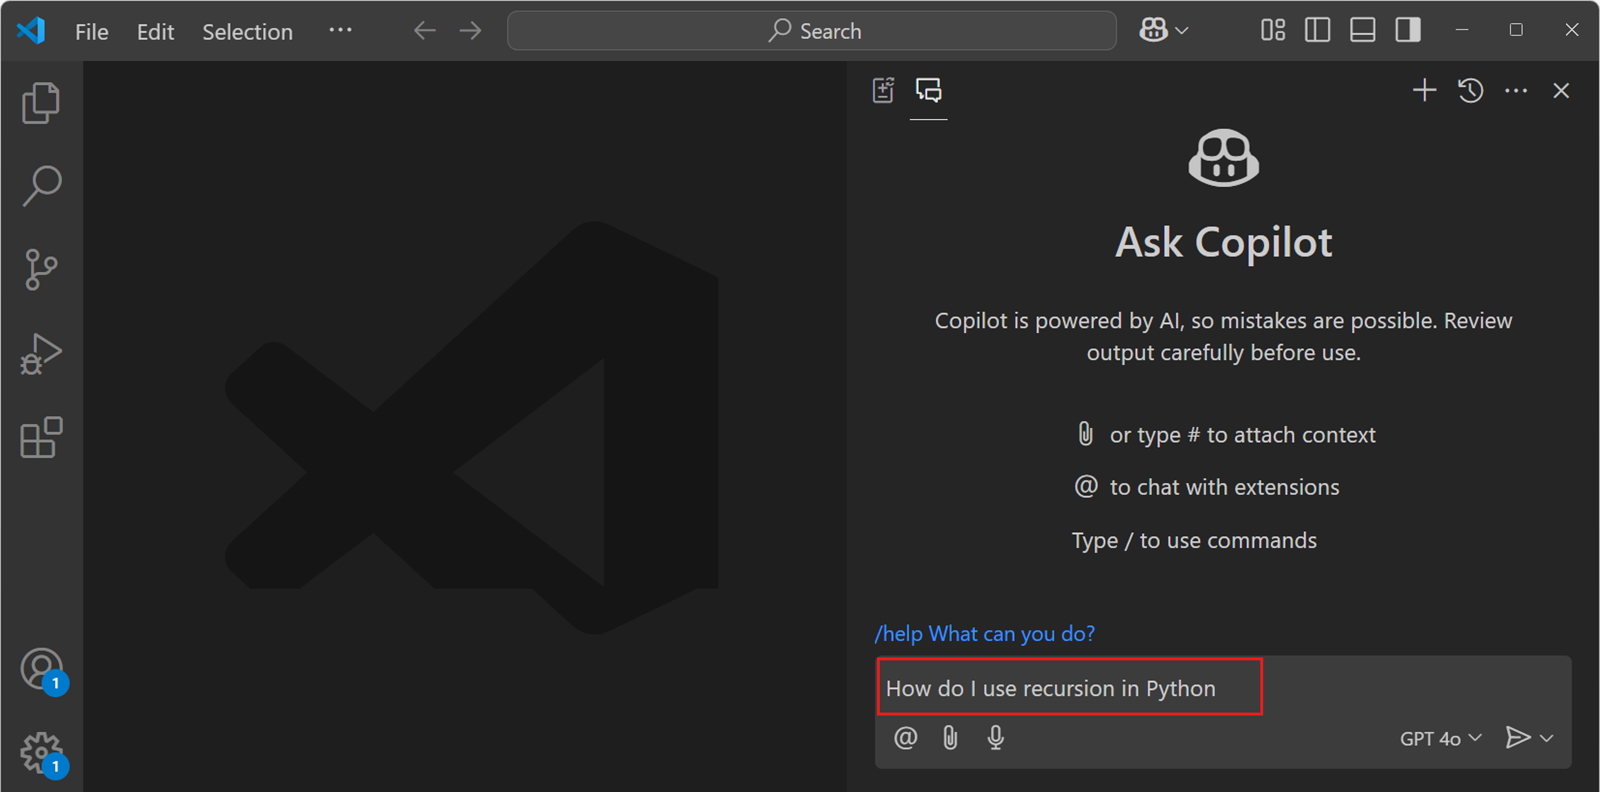Switch to the Chat tab
Screen dimensions: 1600x792
click(929, 90)
